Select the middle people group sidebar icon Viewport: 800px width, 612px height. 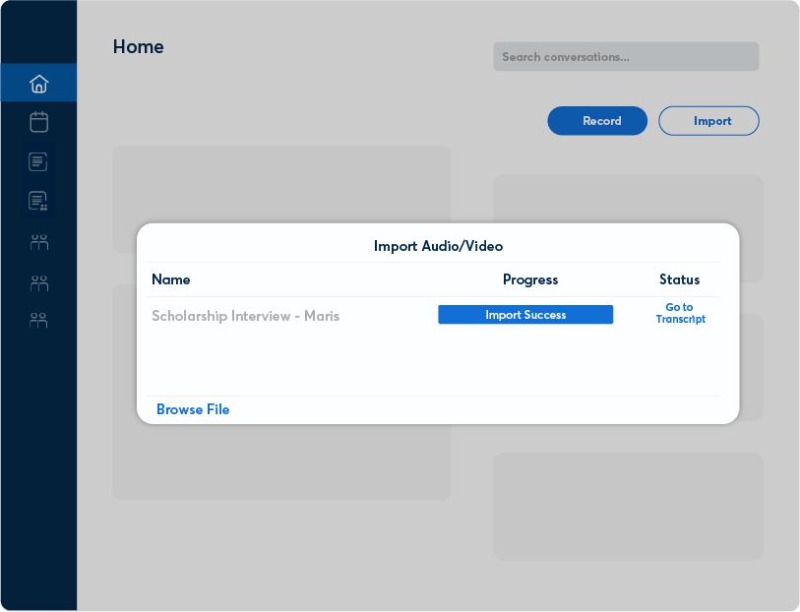click(x=39, y=282)
